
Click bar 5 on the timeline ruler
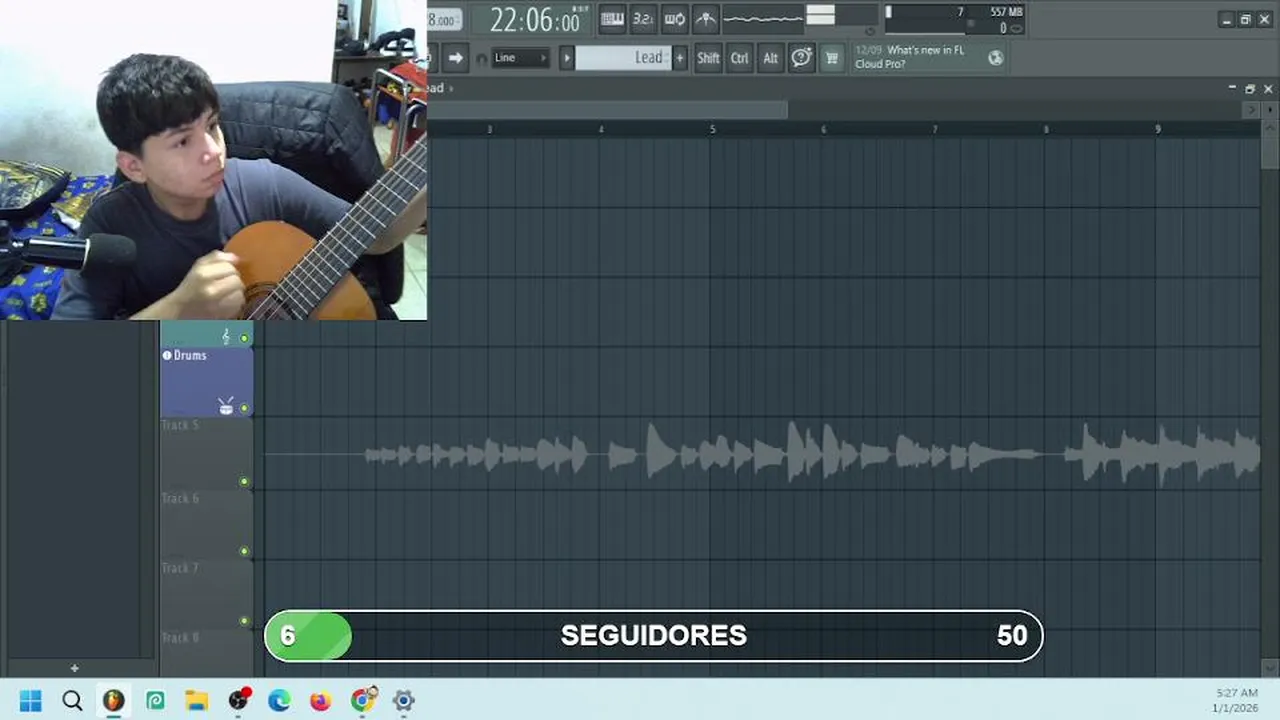[712, 130]
